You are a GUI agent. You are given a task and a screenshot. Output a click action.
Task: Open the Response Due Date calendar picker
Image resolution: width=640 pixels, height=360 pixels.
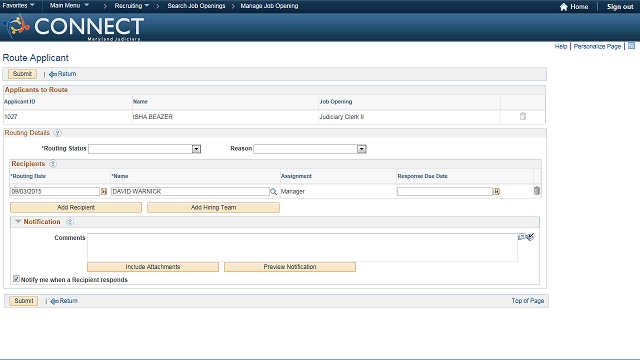point(496,191)
